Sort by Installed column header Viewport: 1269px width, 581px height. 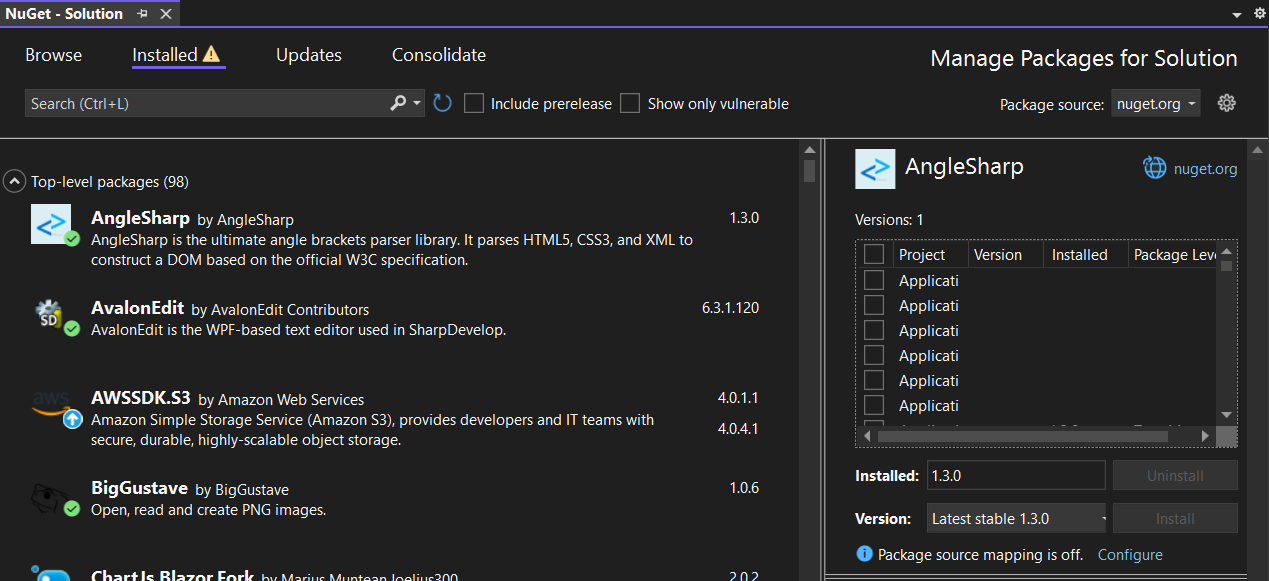(x=1085, y=254)
